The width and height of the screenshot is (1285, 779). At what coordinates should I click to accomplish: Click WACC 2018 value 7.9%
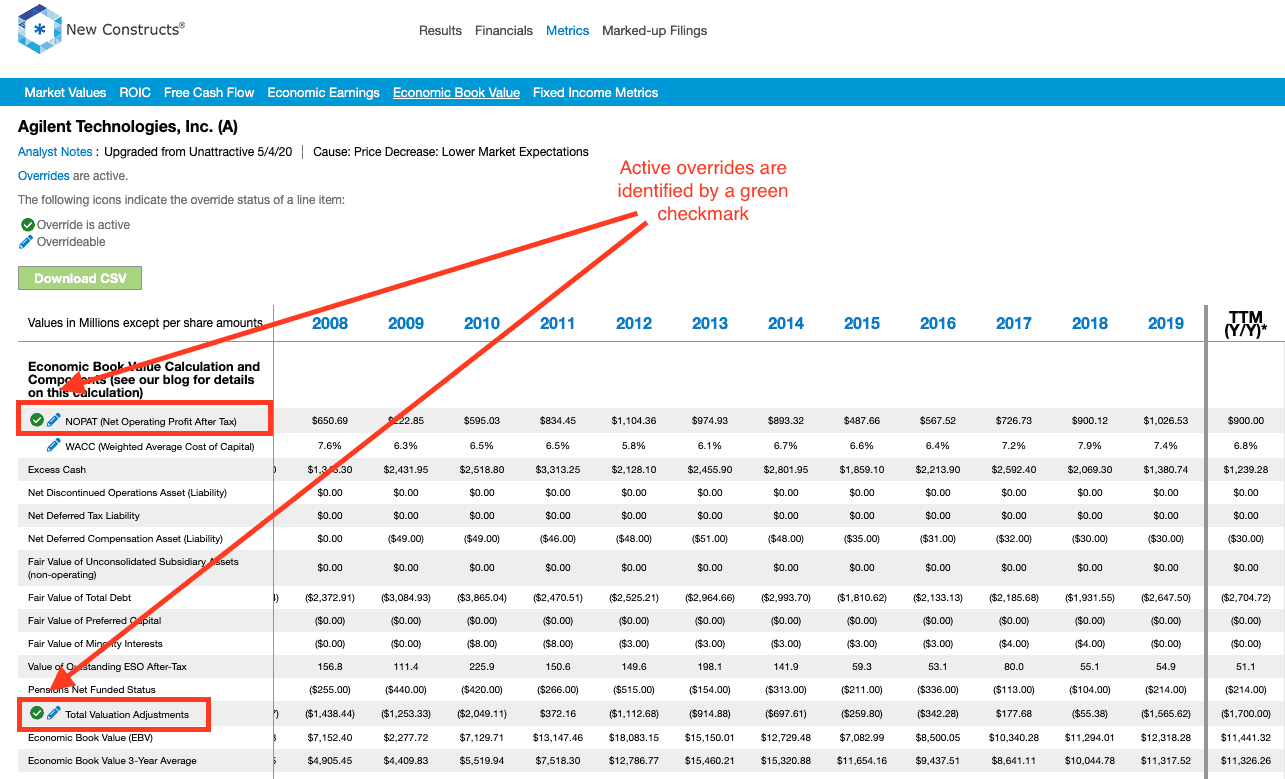[x=1090, y=446]
